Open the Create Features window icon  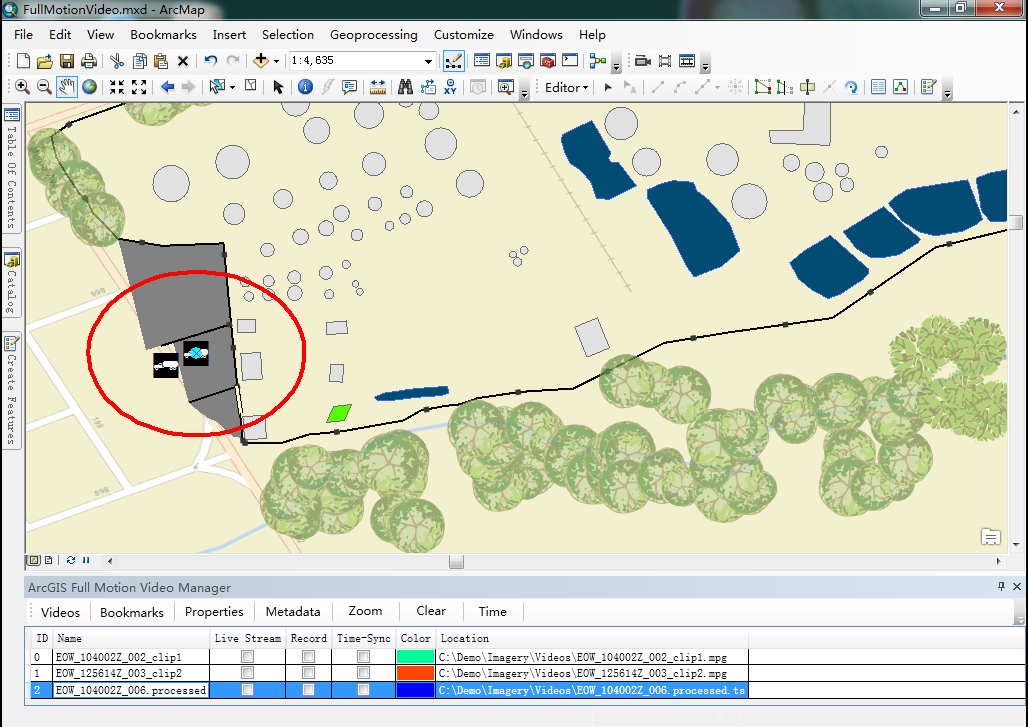coord(928,87)
